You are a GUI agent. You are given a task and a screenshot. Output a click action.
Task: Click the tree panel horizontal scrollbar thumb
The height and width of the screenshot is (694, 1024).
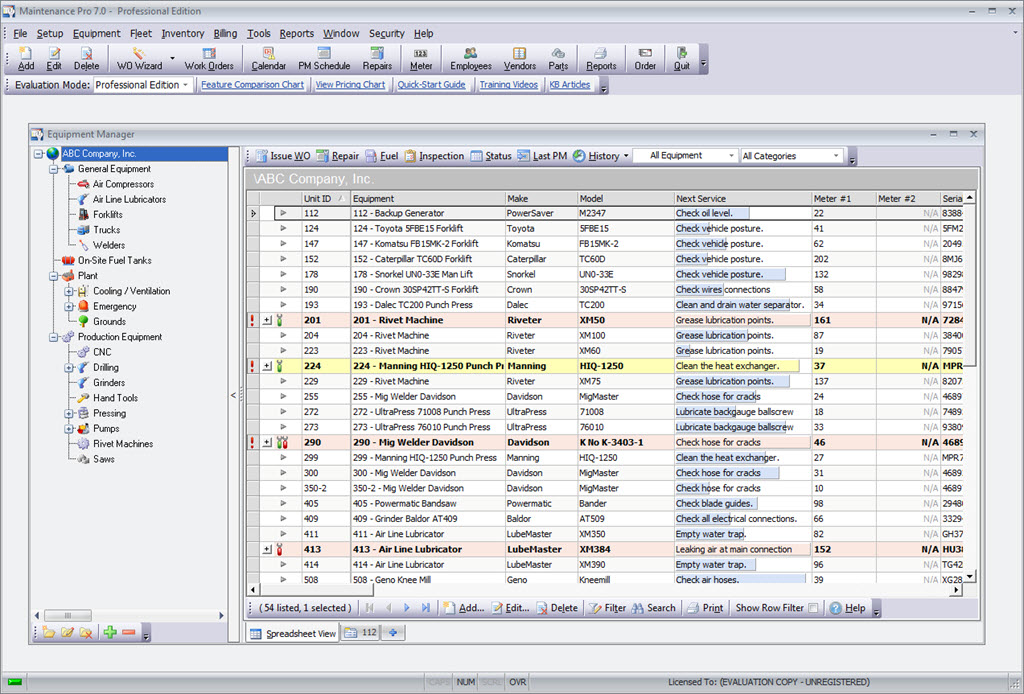tap(68, 615)
